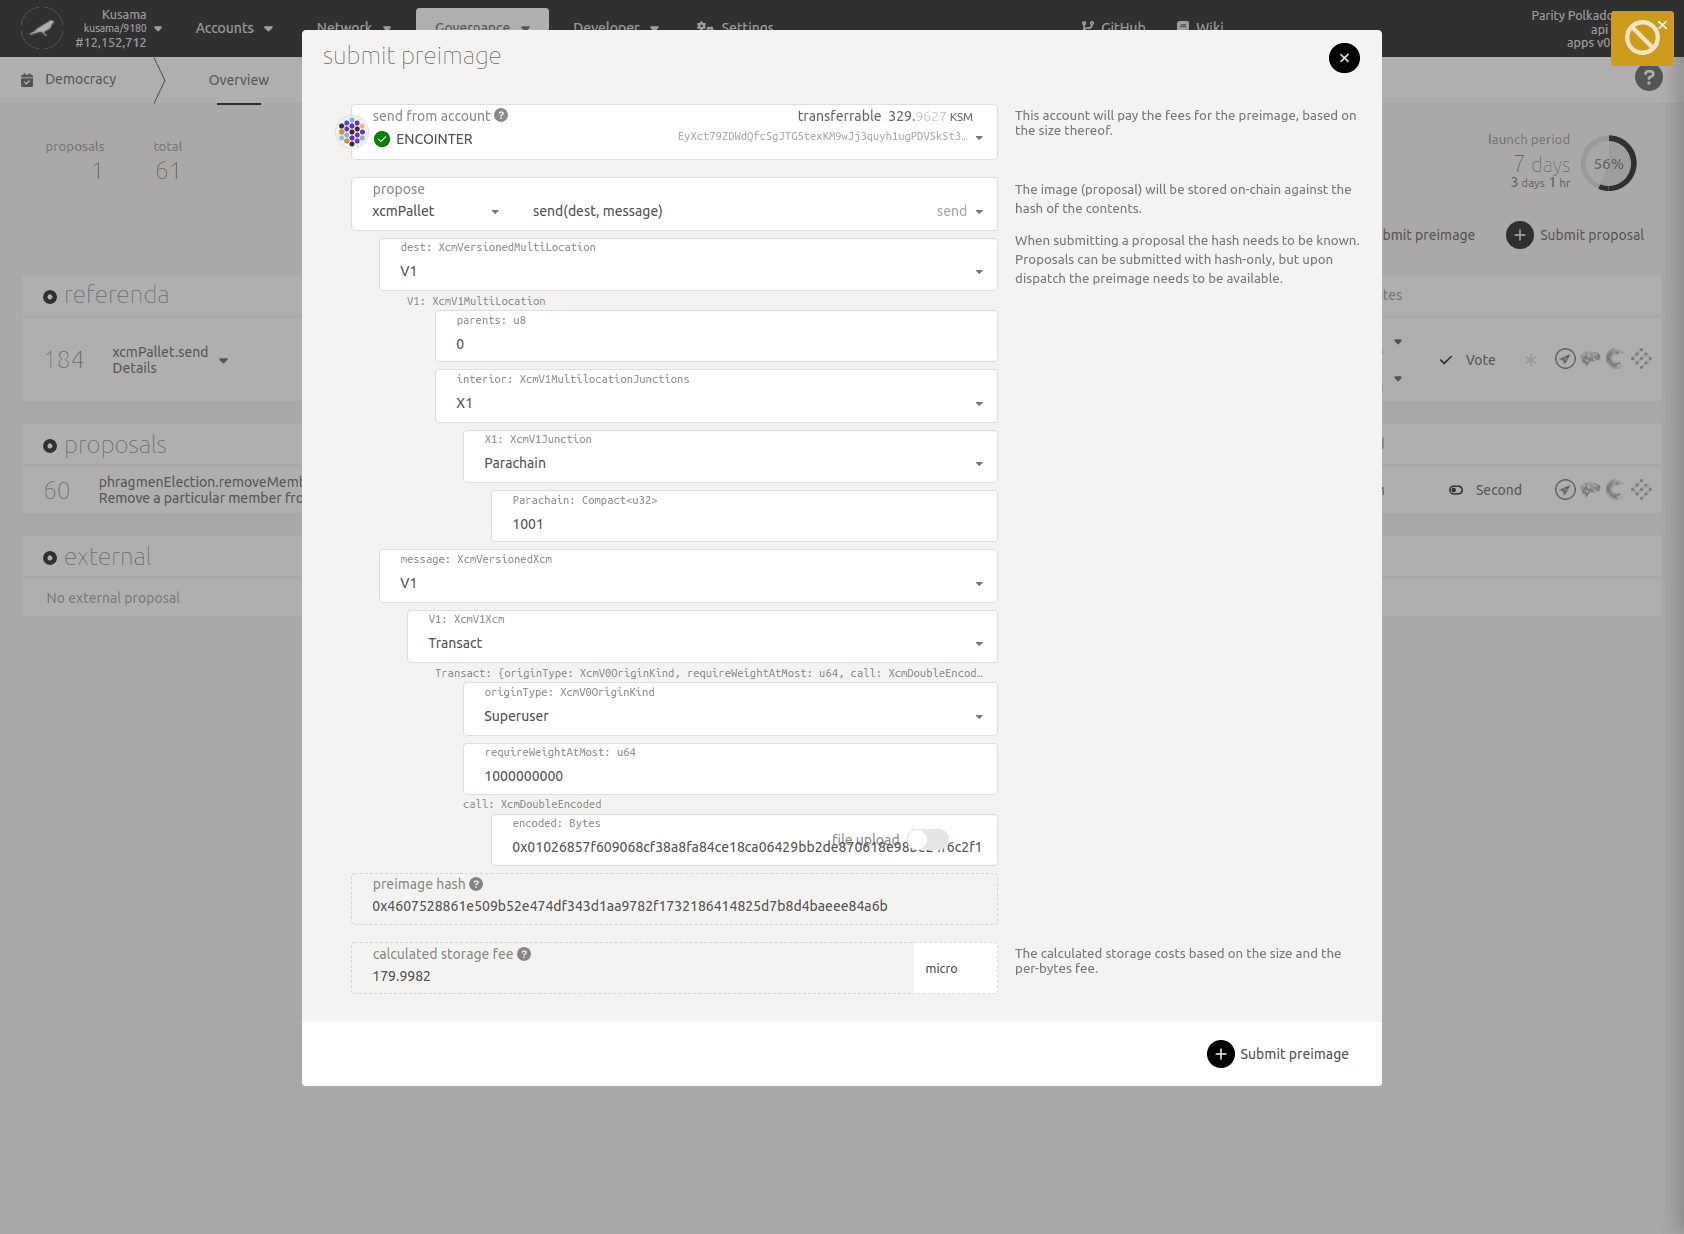
Task: Click the Submit proposal button
Action: [x=1575, y=235]
